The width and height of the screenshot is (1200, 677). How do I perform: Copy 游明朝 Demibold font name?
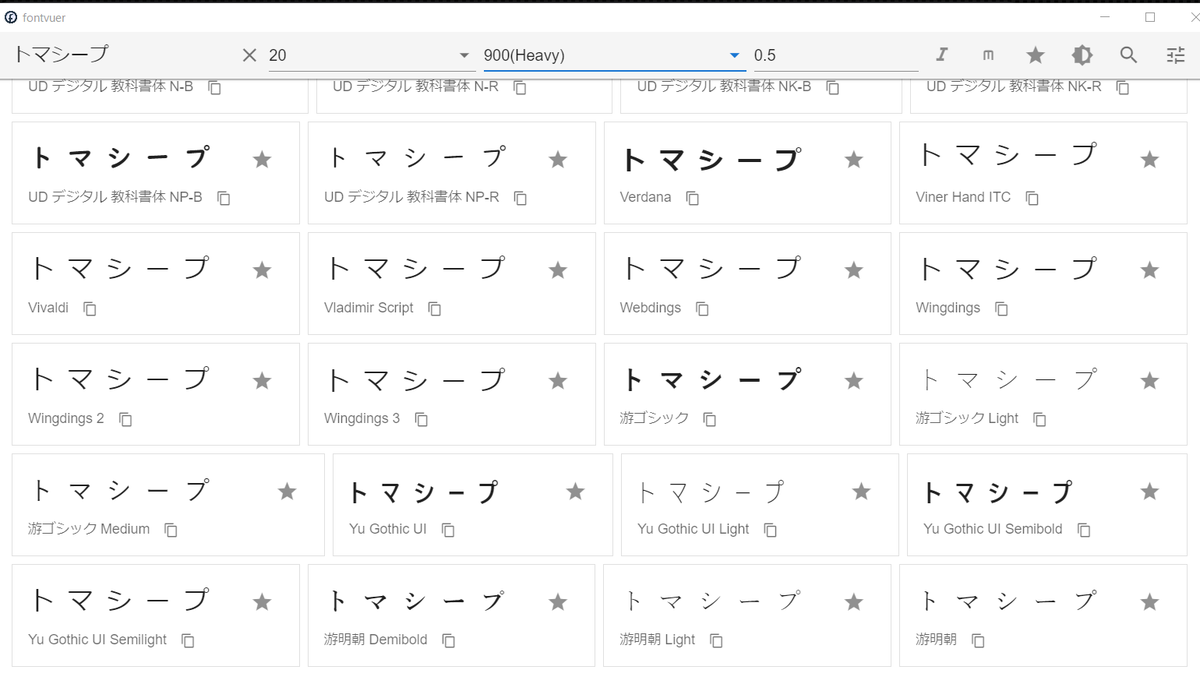coord(448,640)
